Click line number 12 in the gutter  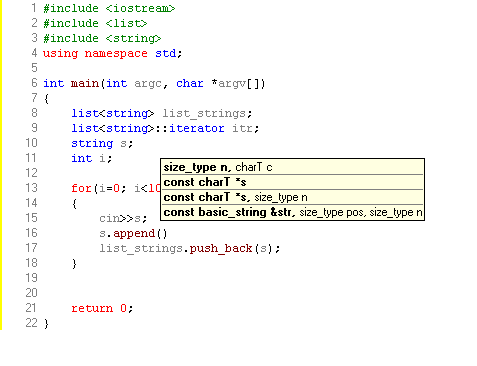(31, 173)
